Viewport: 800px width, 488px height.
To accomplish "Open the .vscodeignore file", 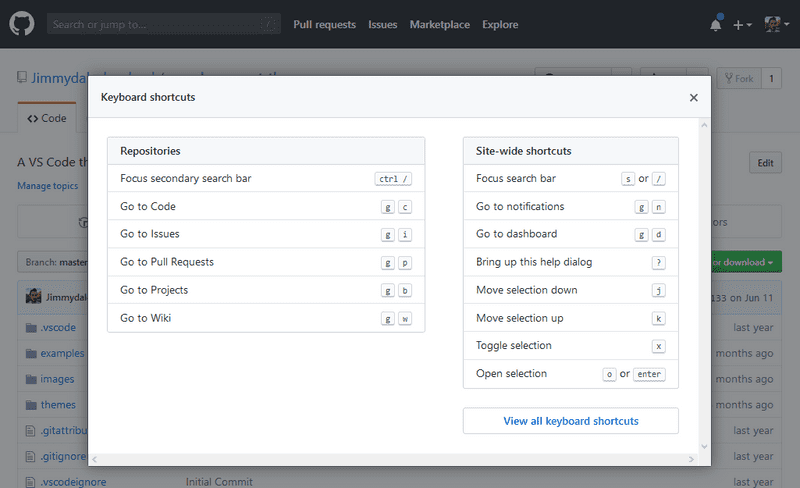I will point(73,482).
